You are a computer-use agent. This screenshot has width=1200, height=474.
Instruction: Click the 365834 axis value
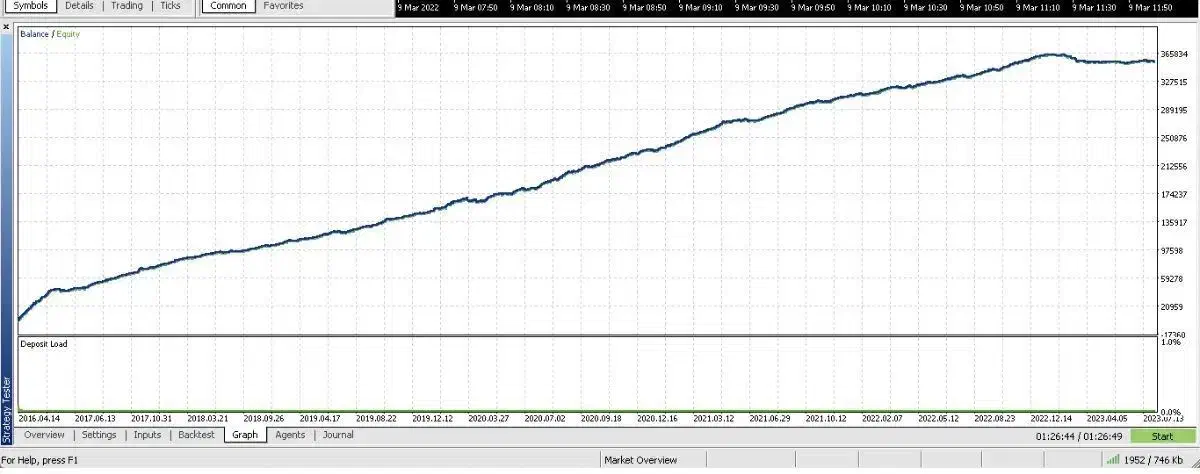1172,54
